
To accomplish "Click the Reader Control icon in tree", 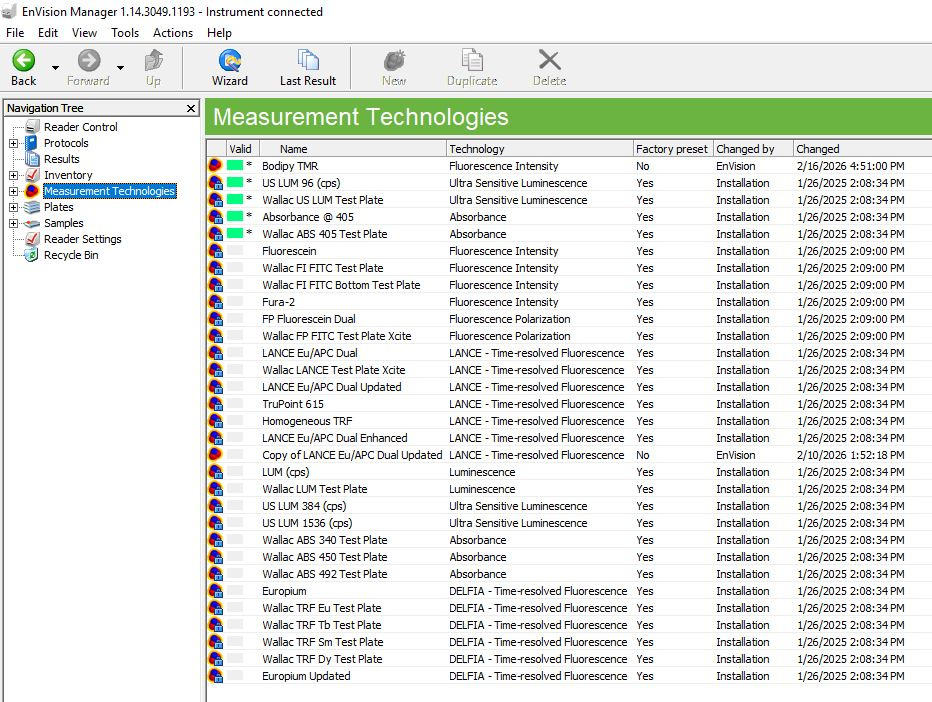I will pos(32,127).
